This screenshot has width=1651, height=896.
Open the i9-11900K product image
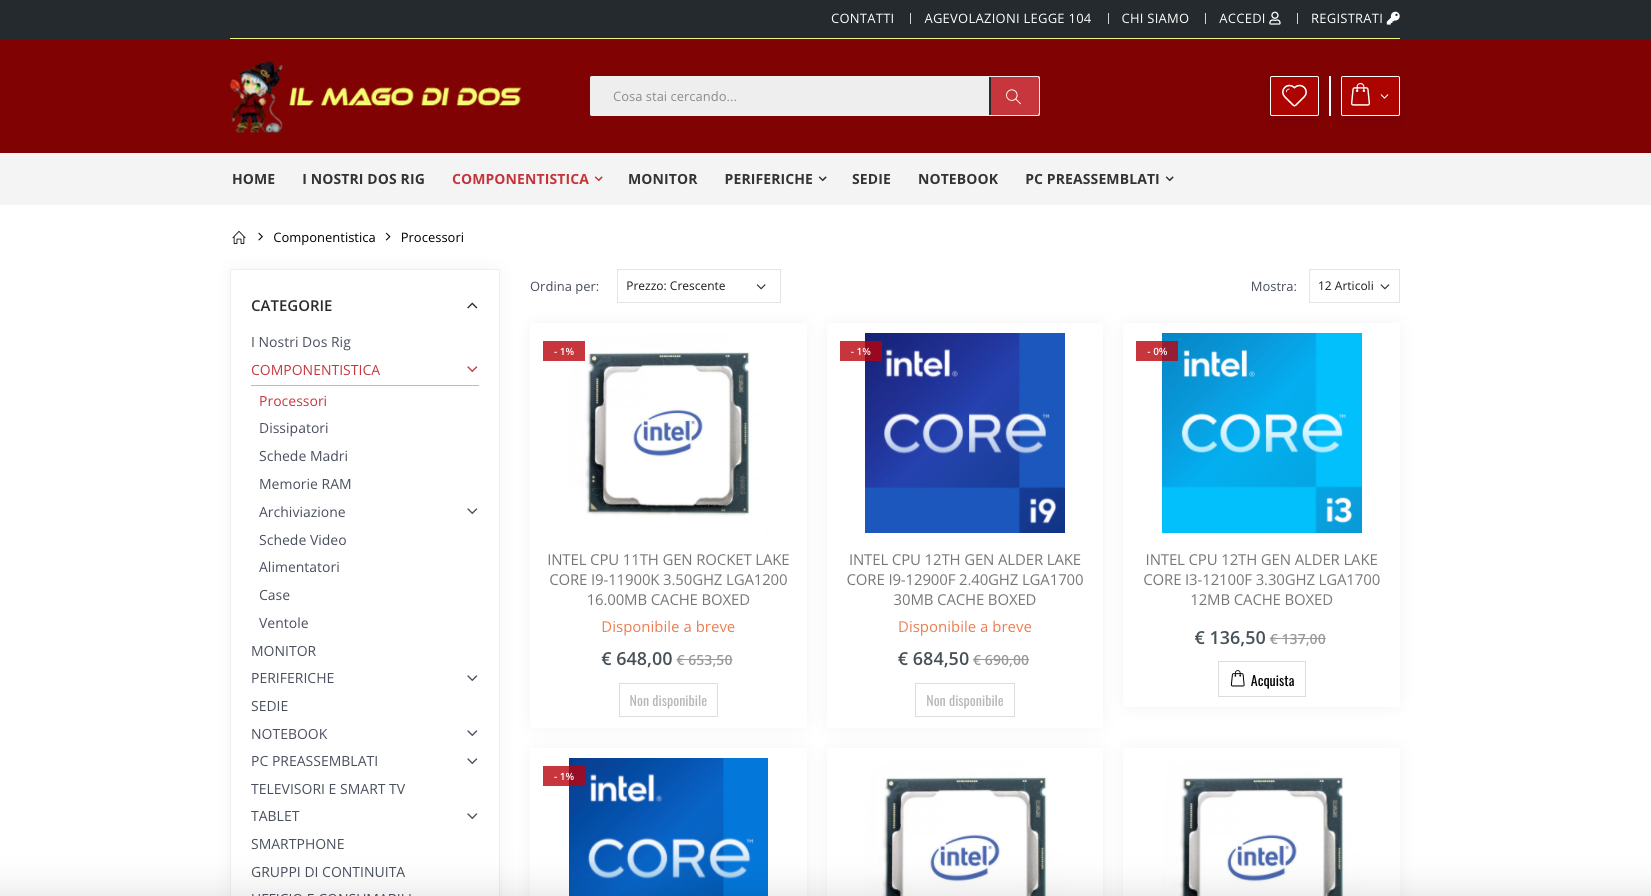click(668, 433)
